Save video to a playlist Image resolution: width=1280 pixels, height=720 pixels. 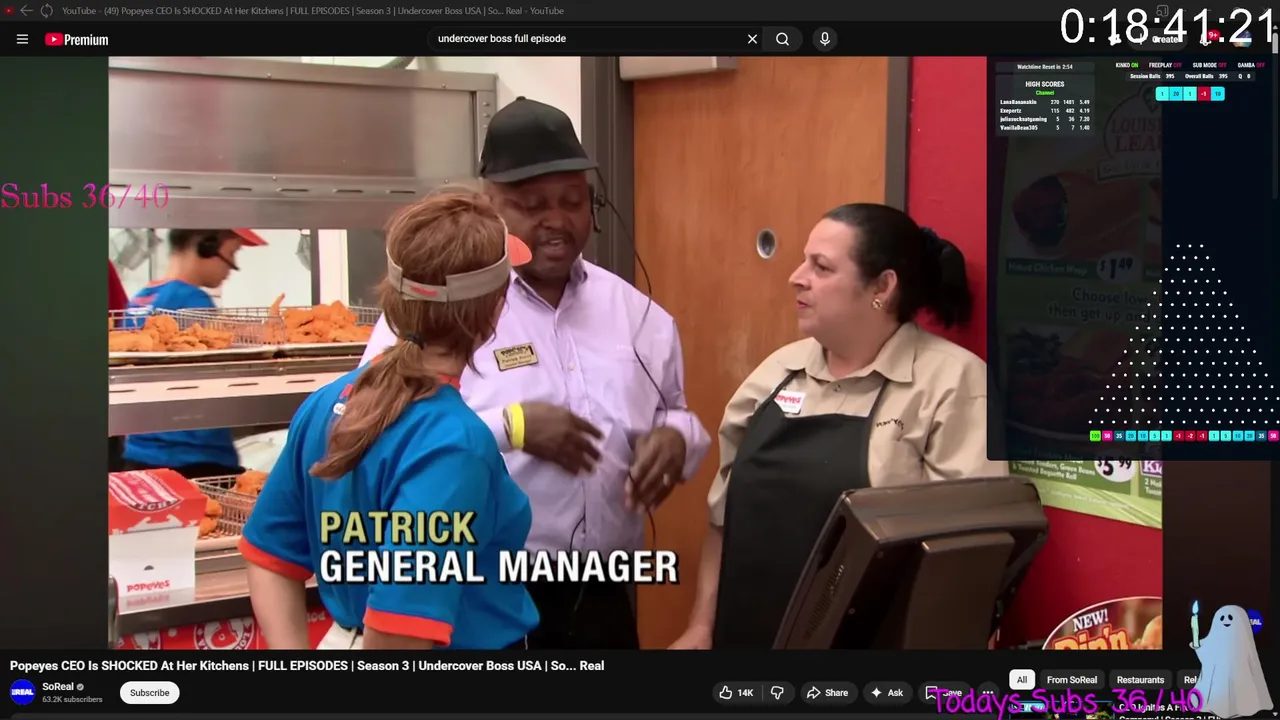tap(943, 692)
